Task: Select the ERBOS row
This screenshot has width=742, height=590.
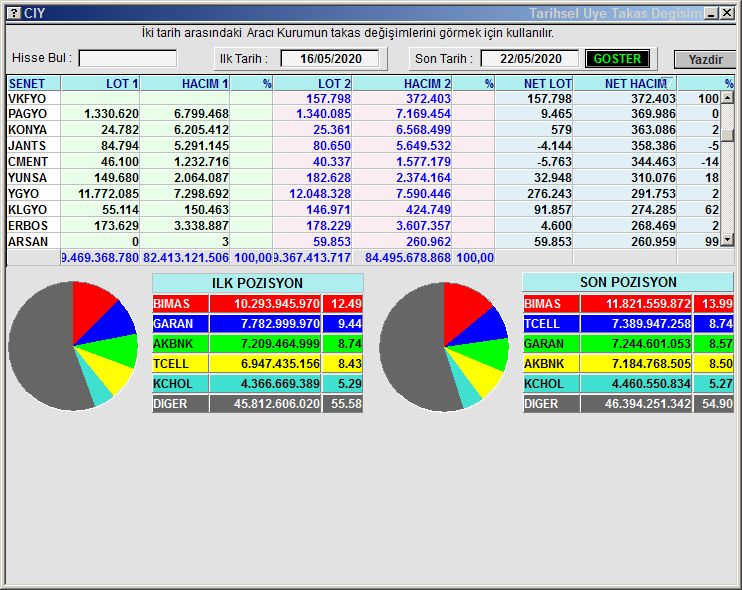Action: pos(363,226)
